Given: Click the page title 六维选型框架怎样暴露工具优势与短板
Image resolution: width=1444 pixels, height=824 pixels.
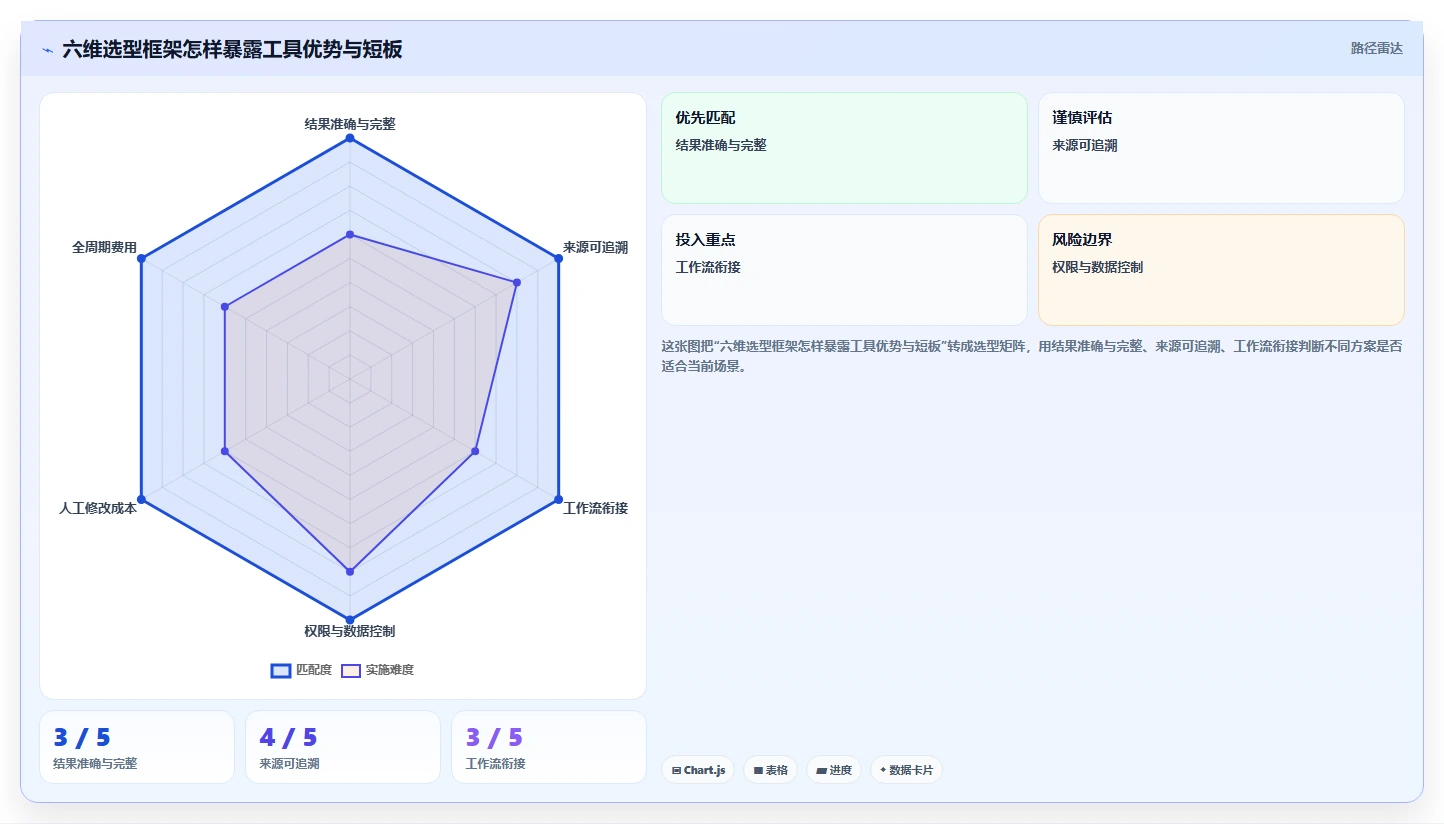Looking at the screenshot, I should [232, 49].
